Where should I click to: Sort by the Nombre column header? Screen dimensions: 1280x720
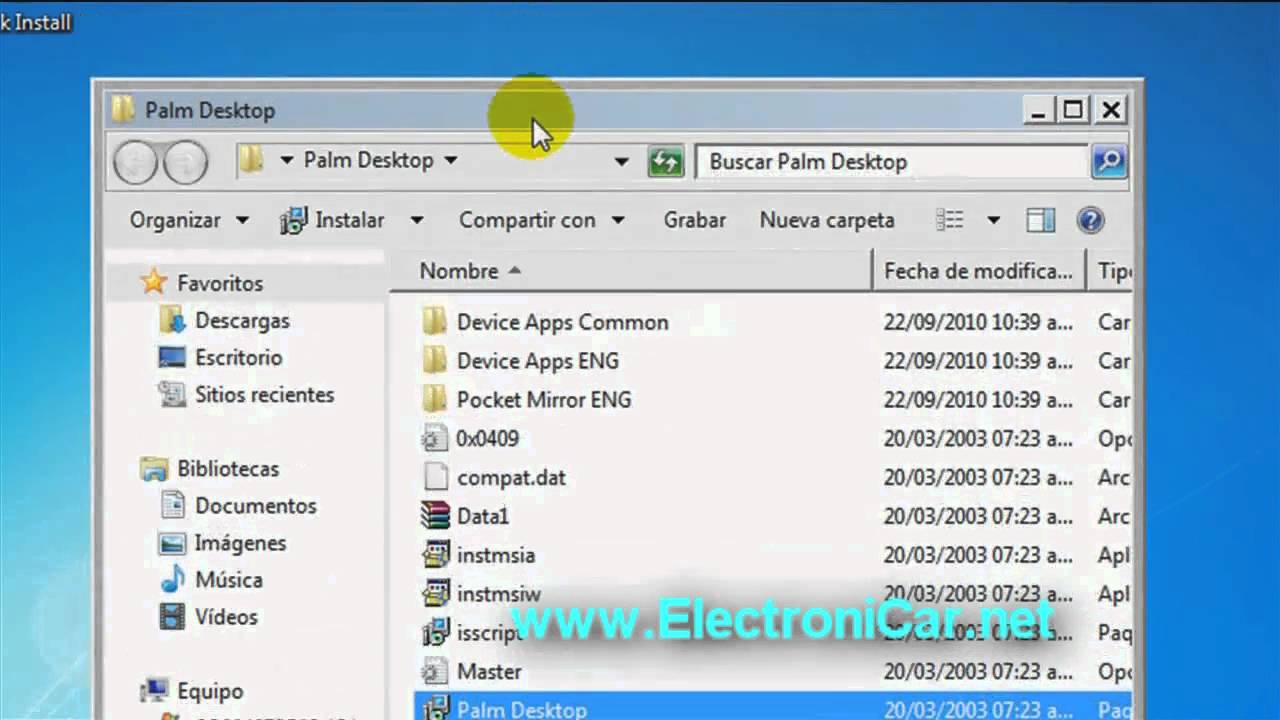click(631, 271)
